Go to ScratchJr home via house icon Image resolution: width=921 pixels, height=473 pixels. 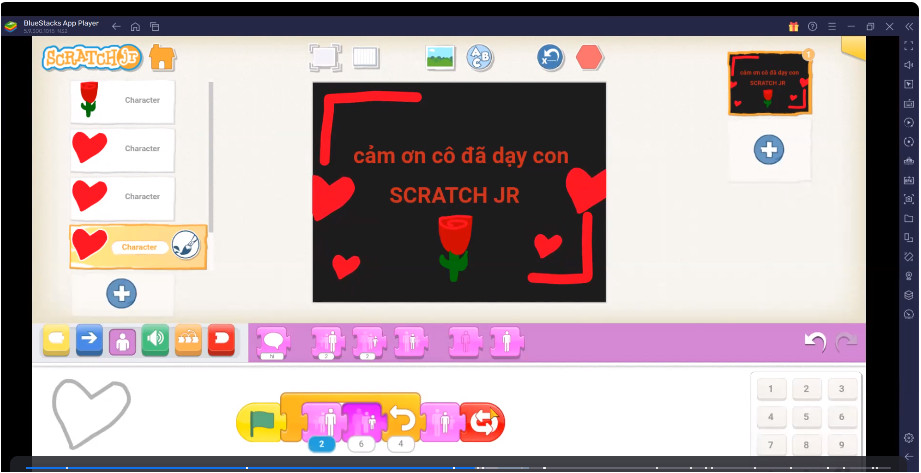point(163,58)
